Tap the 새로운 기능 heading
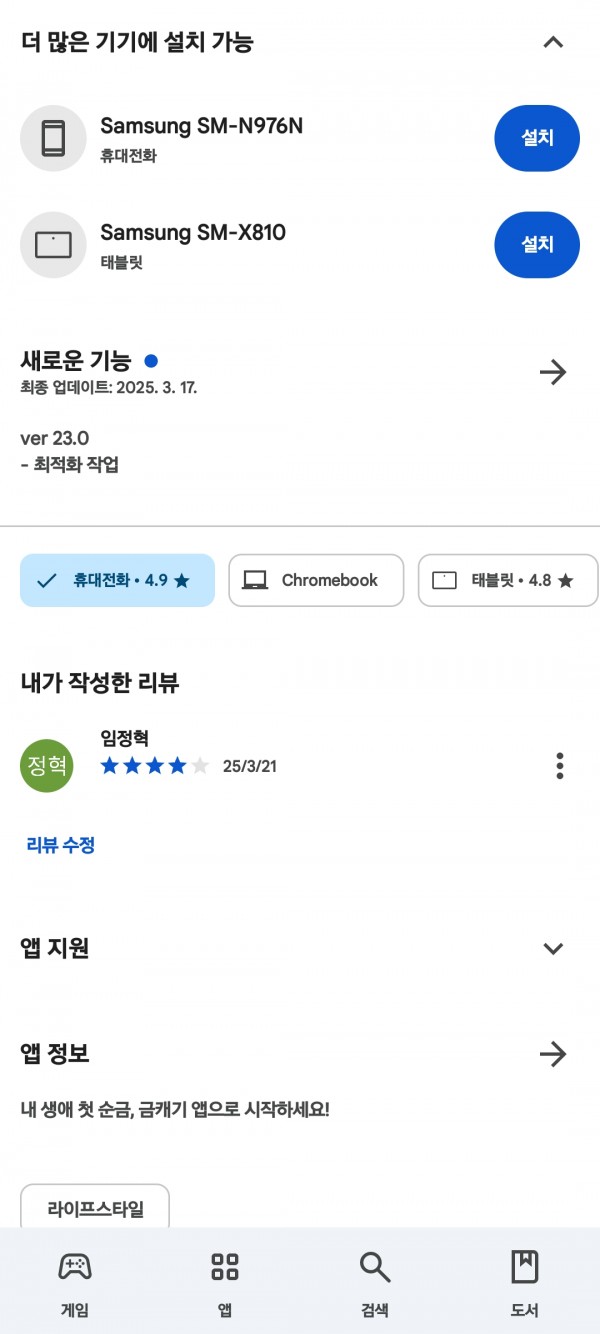Screen dimensions: 600x1334 [x=76, y=361]
